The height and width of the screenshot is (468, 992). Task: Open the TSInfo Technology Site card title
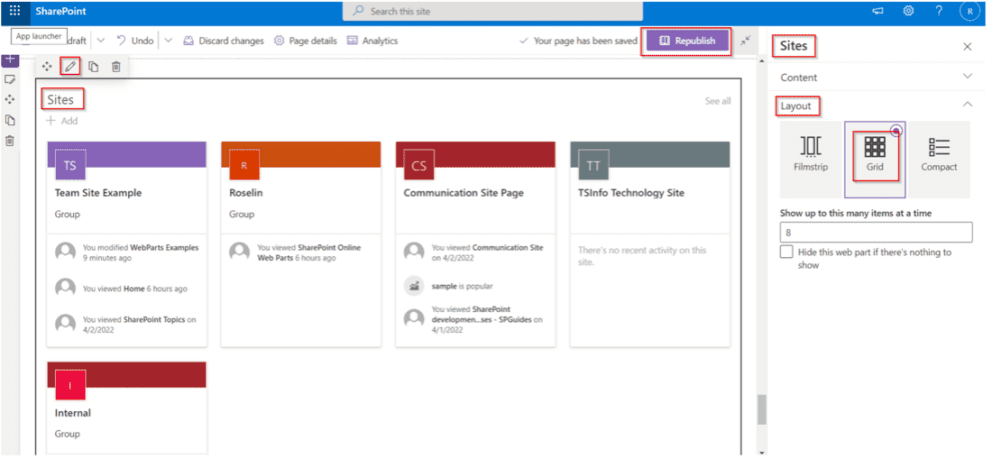[631, 193]
